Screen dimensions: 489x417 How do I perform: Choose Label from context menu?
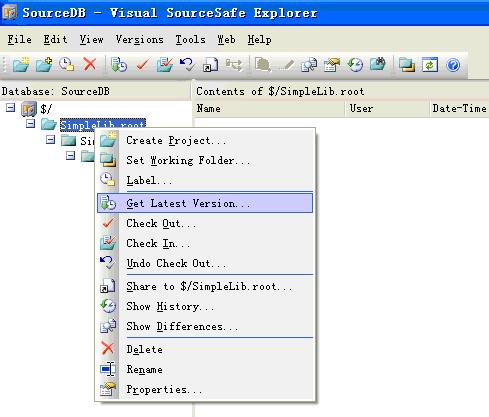[x=205, y=180]
